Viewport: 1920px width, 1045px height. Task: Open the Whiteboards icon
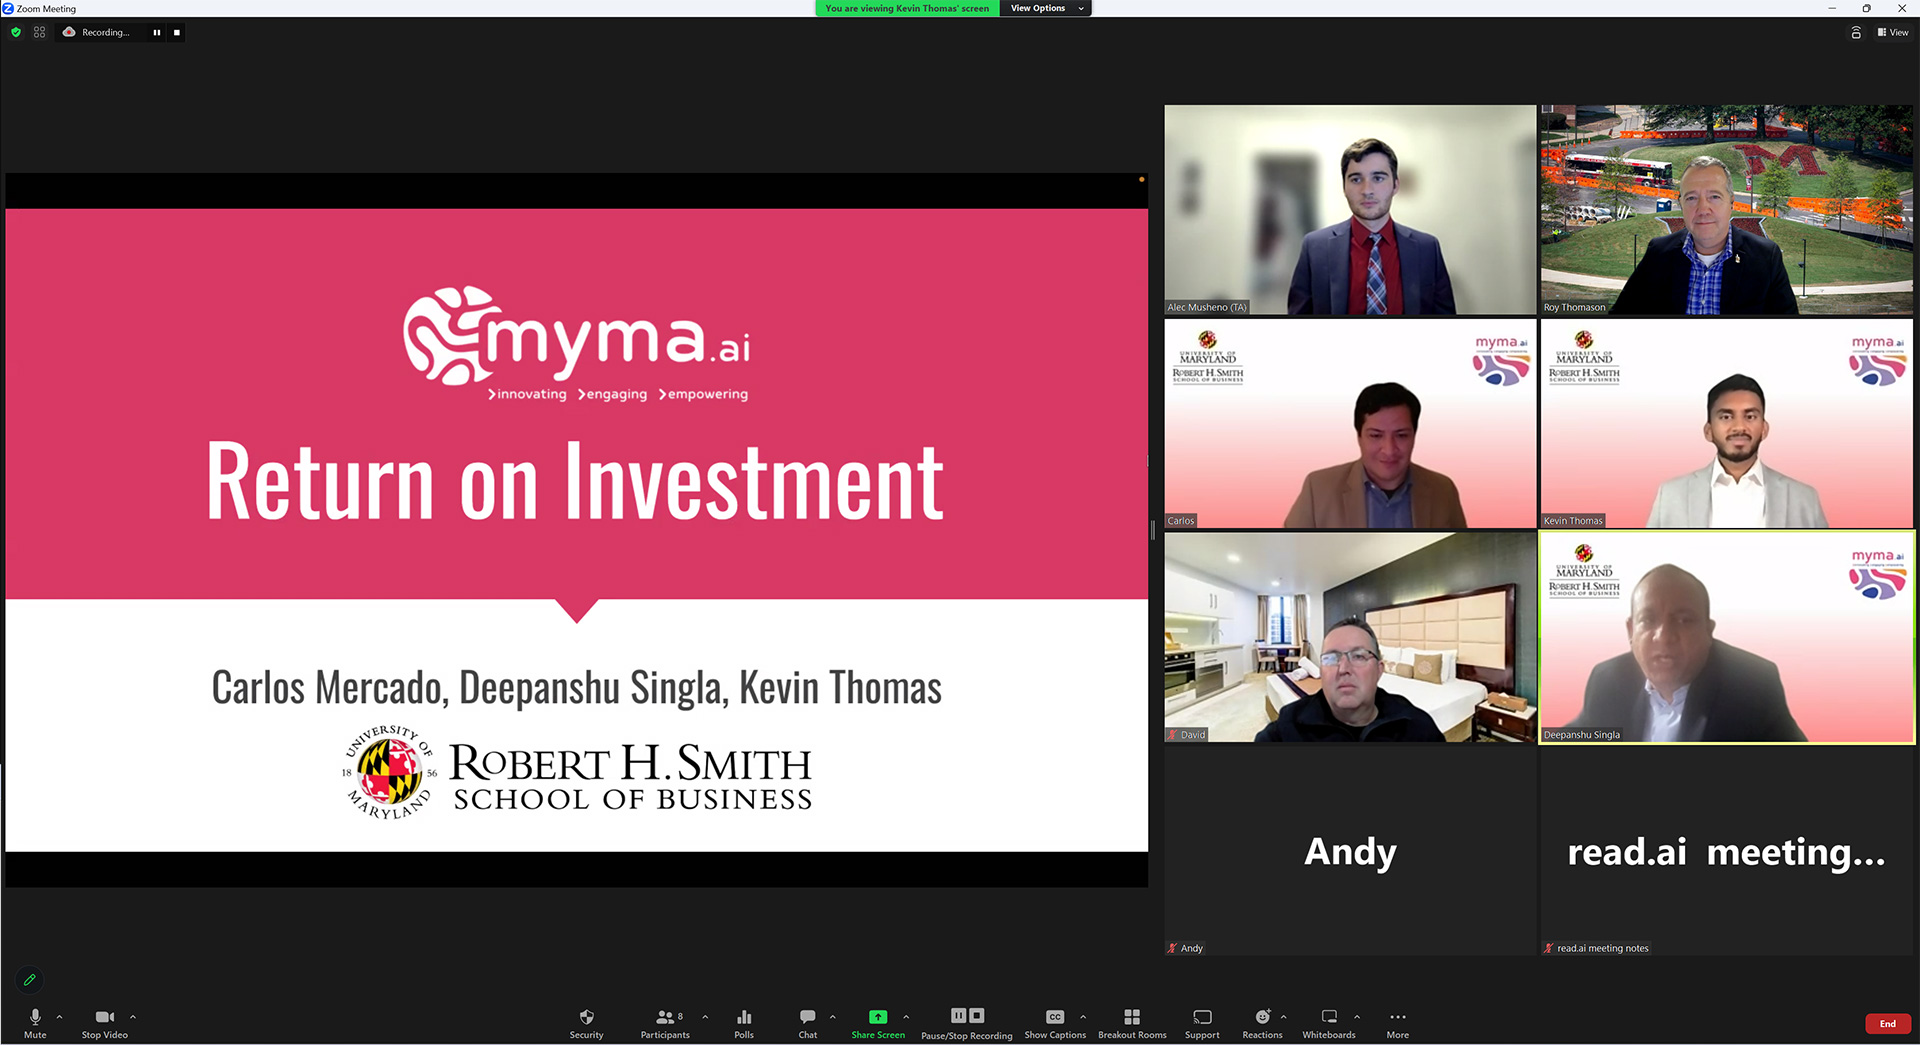tap(1329, 1017)
